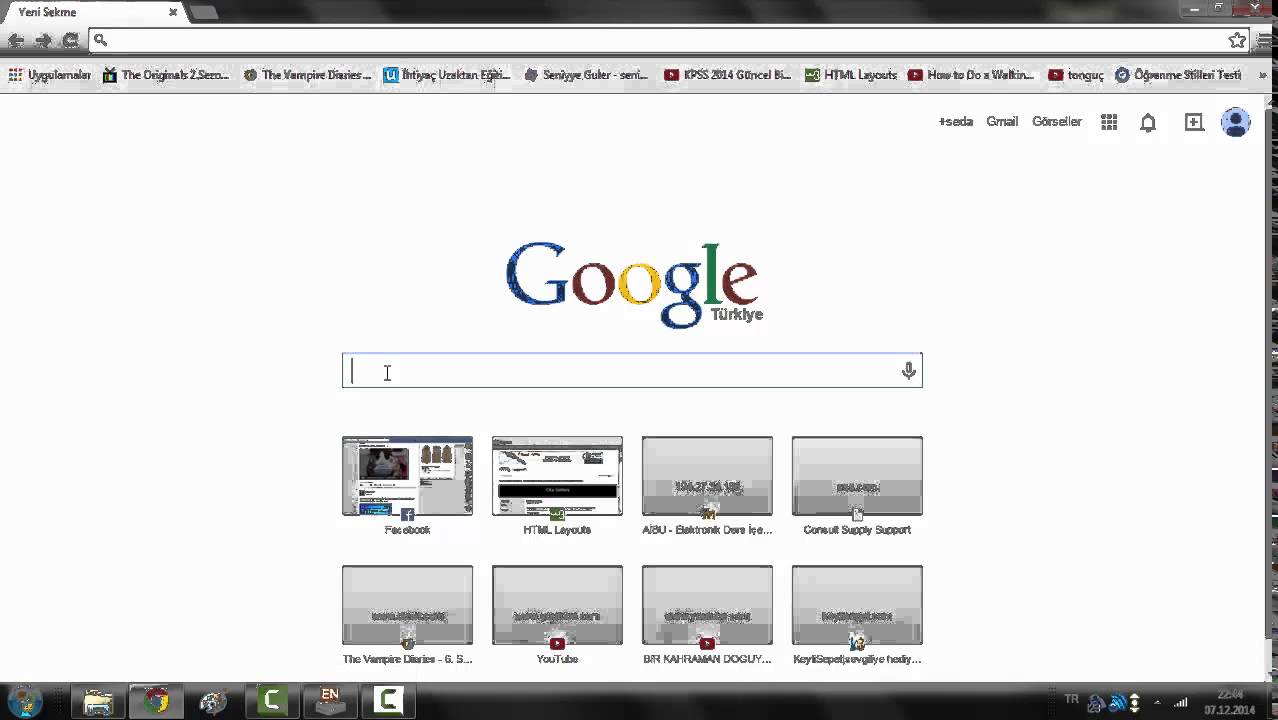
Task: Open the Windows Start button
Action: click(25, 701)
